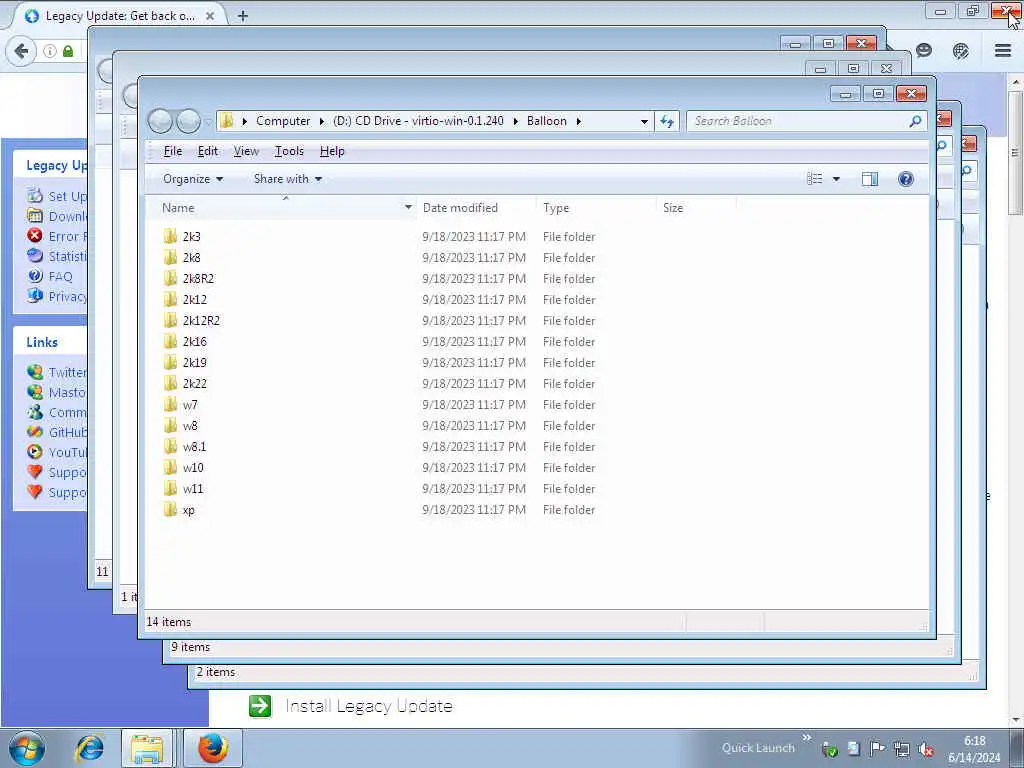Viewport: 1024px width, 768px height.
Task: Click the Explorer Forward arrow button
Action: click(189, 121)
